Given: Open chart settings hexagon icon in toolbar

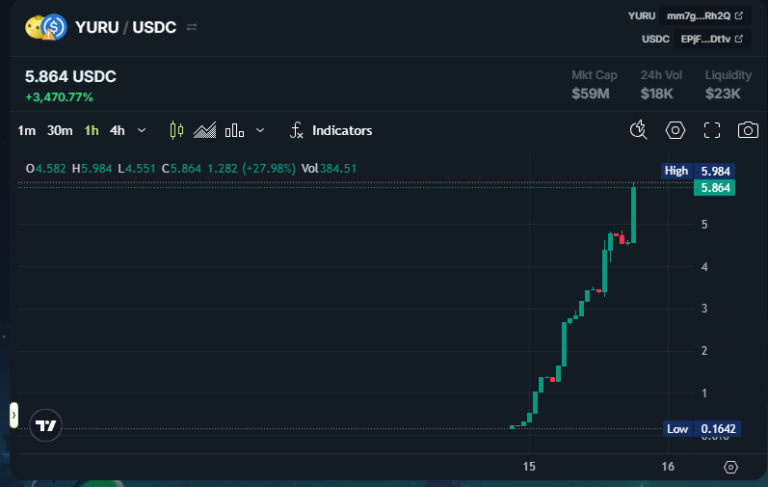Looking at the screenshot, I should click(x=676, y=130).
